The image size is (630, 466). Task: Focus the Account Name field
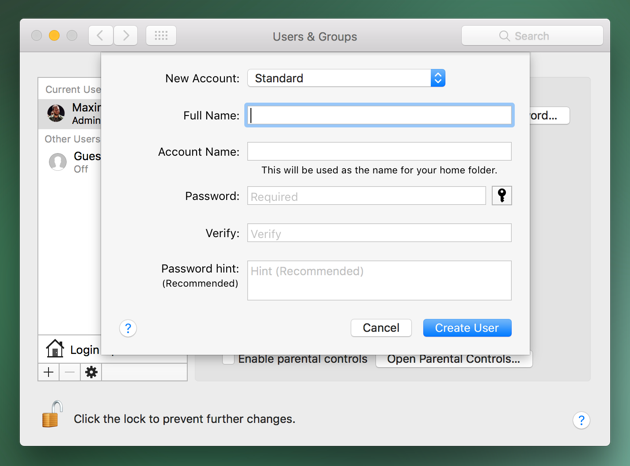tap(379, 151)
